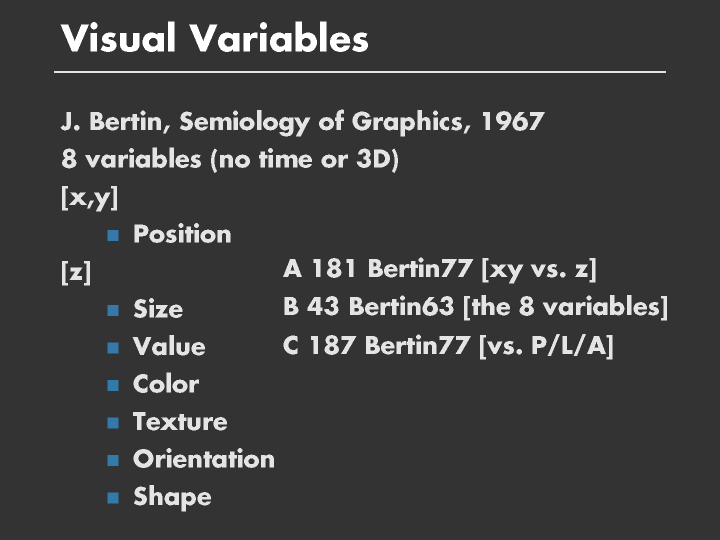Click the bullet marker before Color
The width and height of the screenshot is (720, 540).
[x=113, y=385]
